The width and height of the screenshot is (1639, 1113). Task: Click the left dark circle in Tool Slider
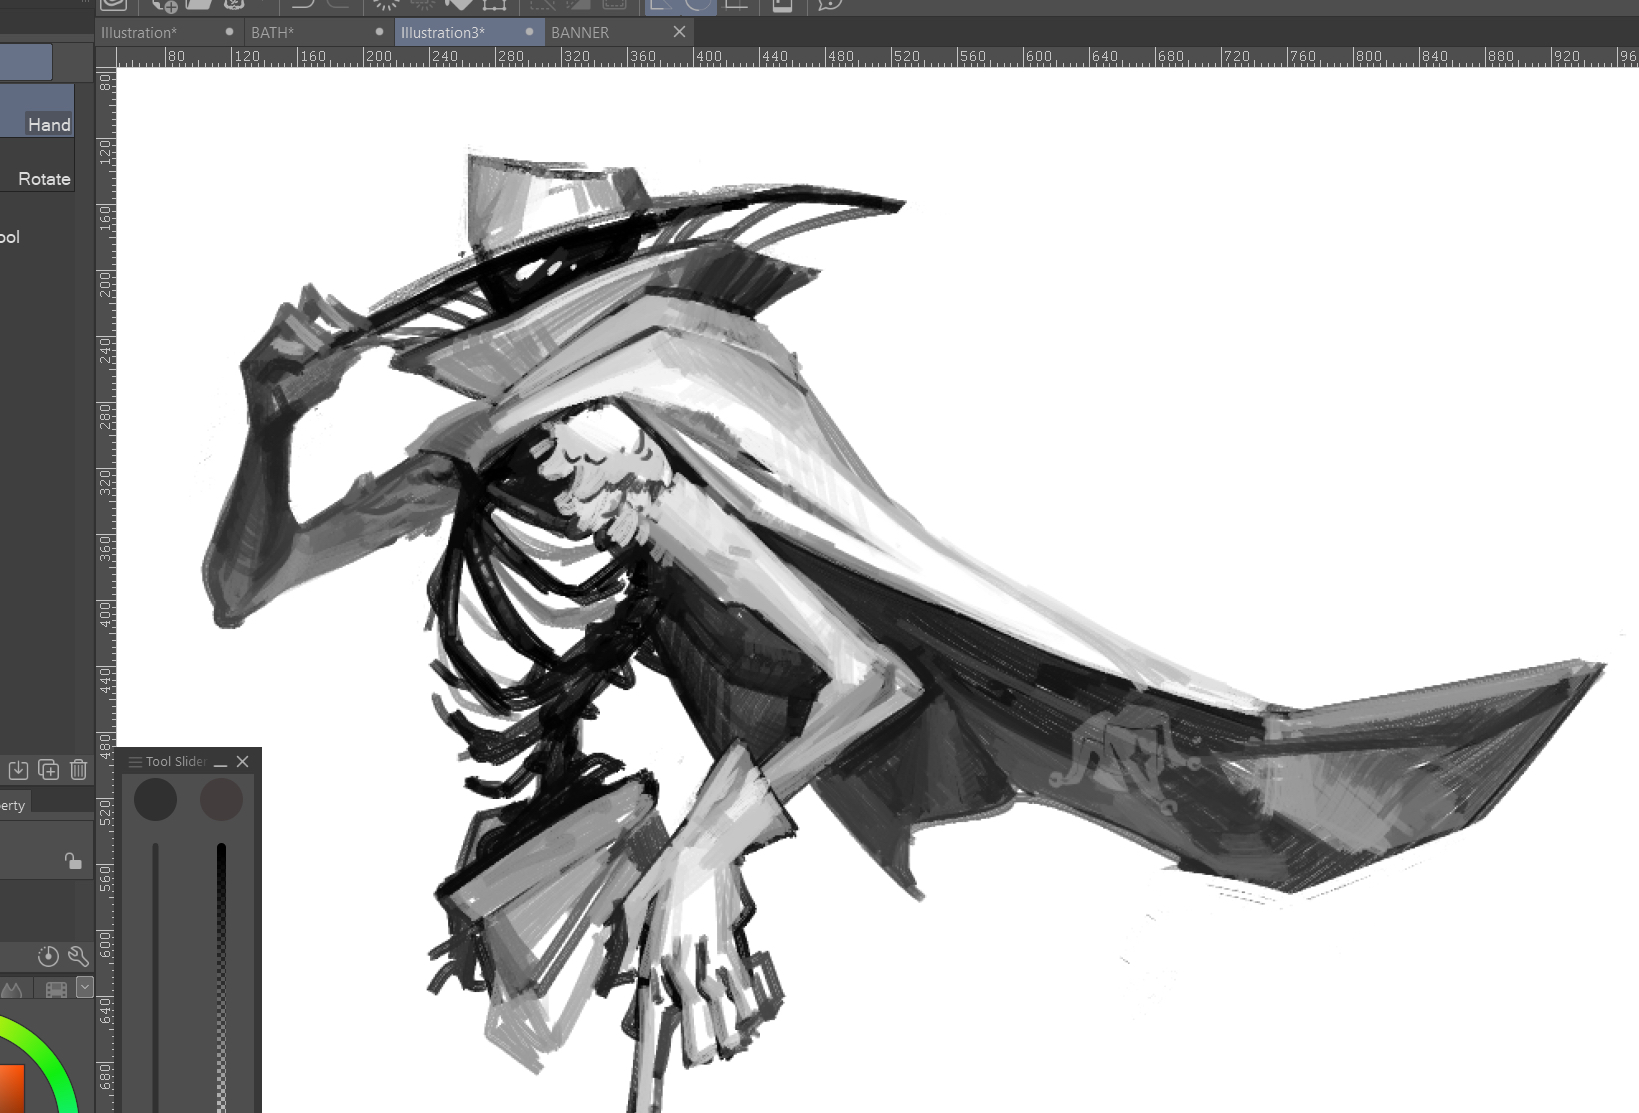coord(155,800)
